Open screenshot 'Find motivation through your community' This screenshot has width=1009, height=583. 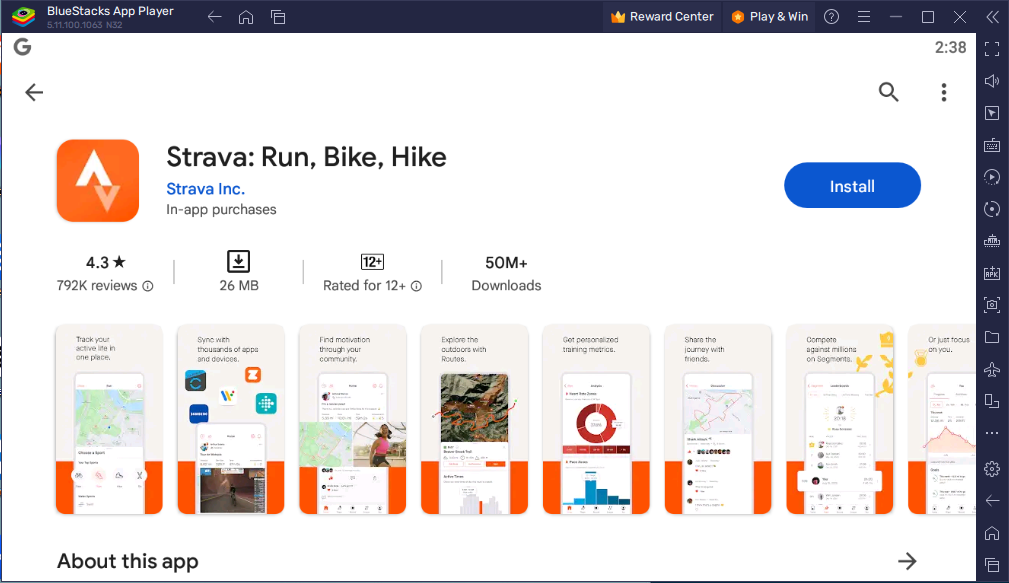[353, 420]
